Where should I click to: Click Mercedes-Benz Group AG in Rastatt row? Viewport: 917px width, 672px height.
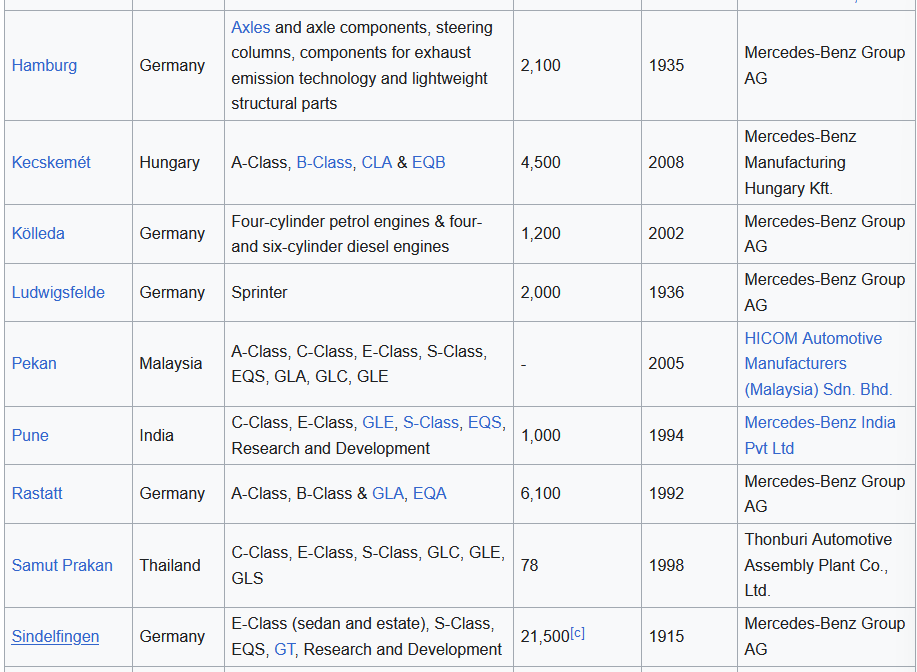click(825, 494)
